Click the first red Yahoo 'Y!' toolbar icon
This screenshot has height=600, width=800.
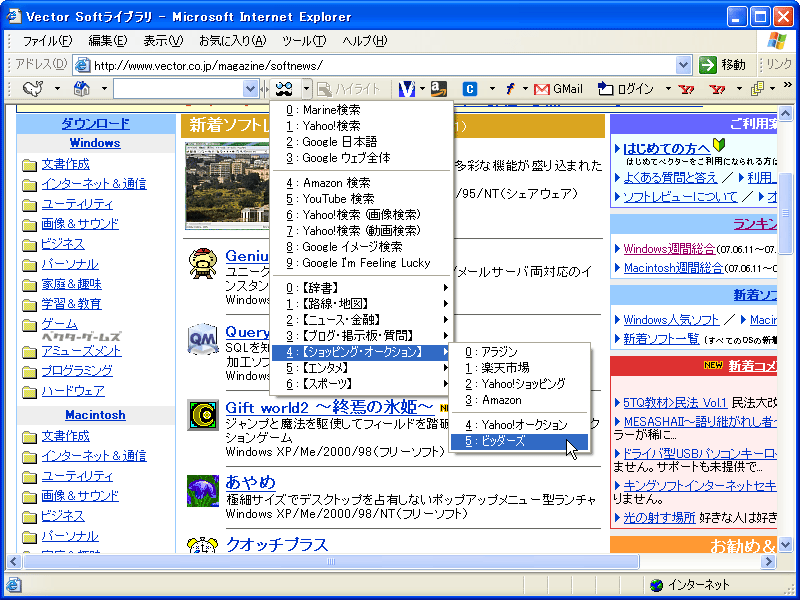click(x=686, y=89)
